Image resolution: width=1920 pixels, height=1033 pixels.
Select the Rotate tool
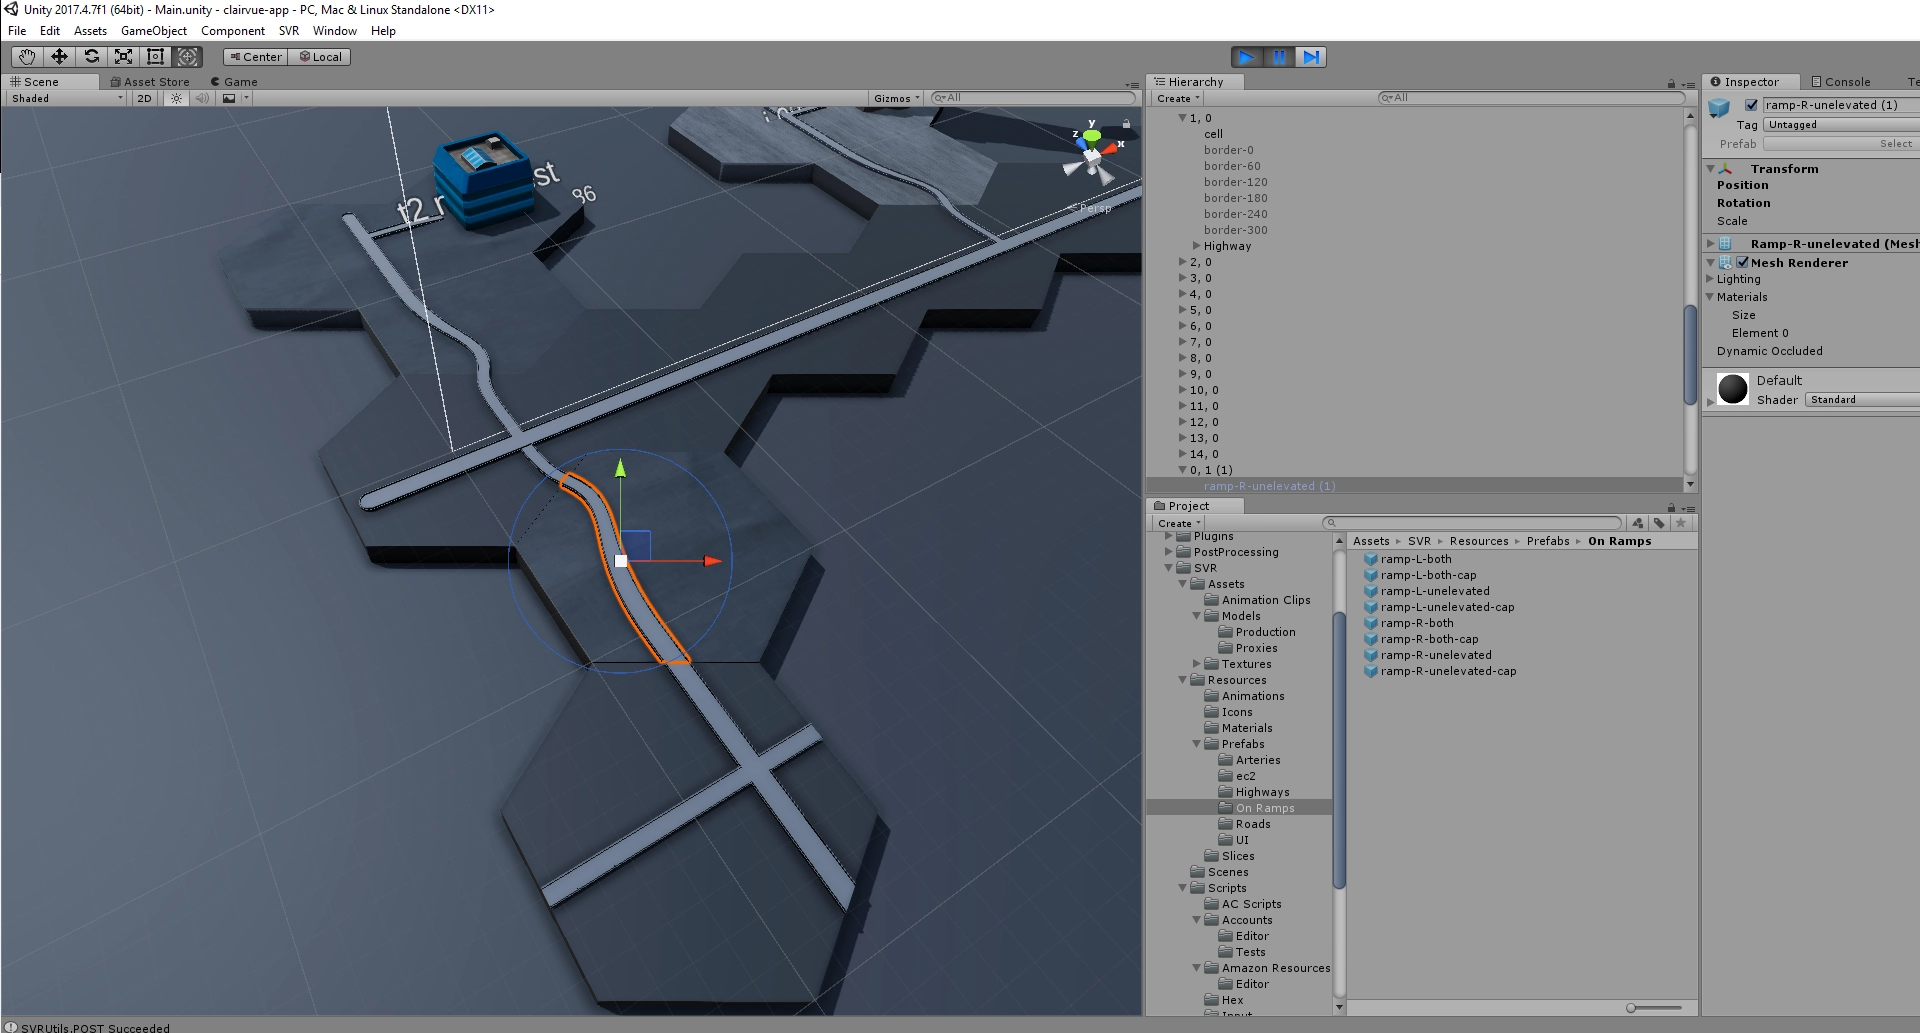coord(91,57)
